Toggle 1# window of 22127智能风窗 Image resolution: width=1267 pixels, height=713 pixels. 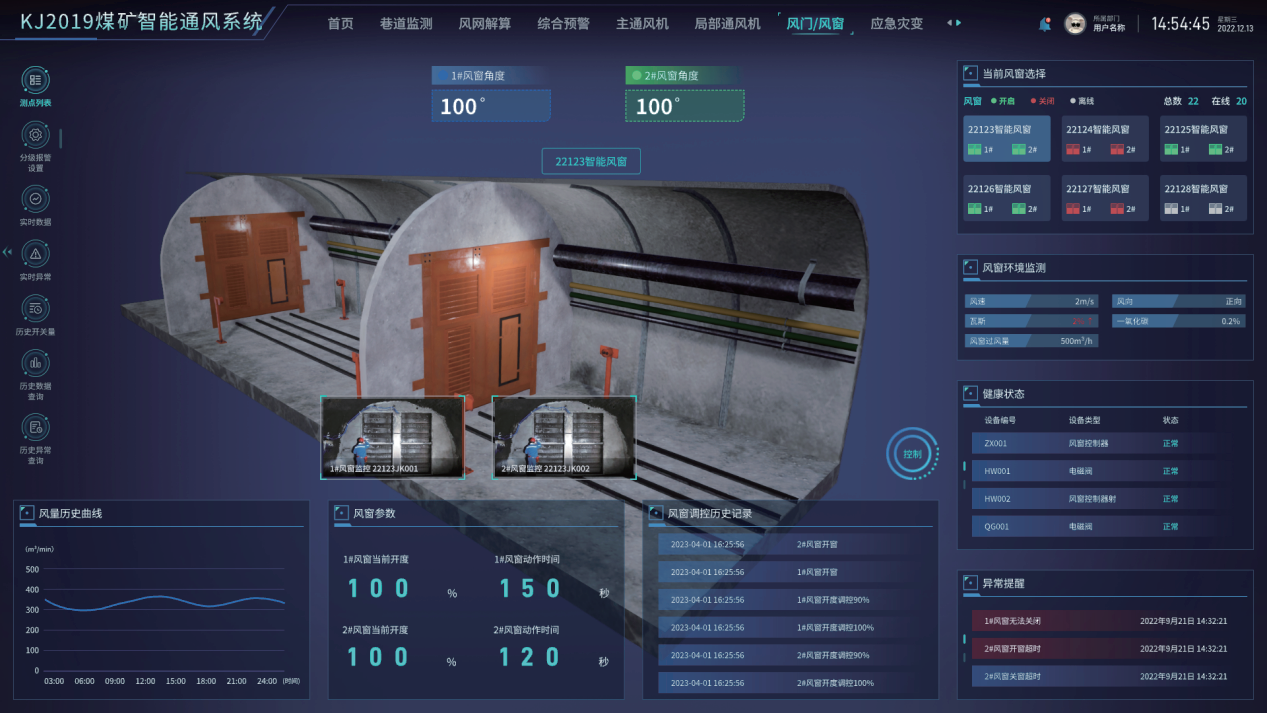pos(1072,209)
